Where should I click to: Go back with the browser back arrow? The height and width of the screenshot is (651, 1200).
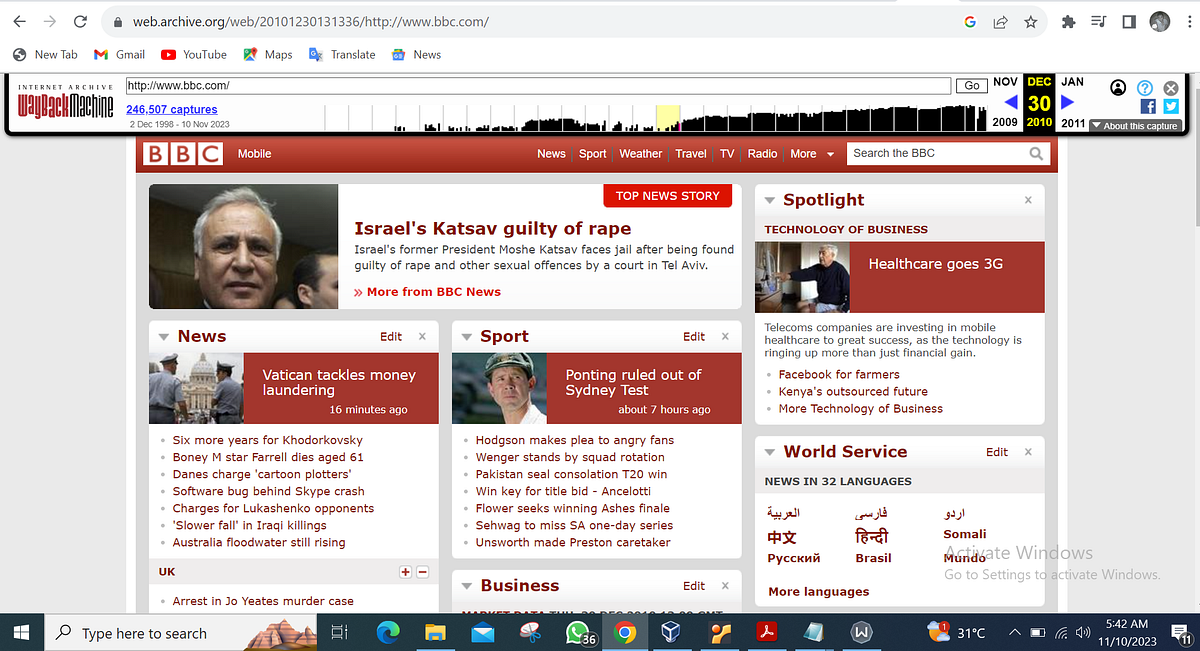tap(19, 22)
